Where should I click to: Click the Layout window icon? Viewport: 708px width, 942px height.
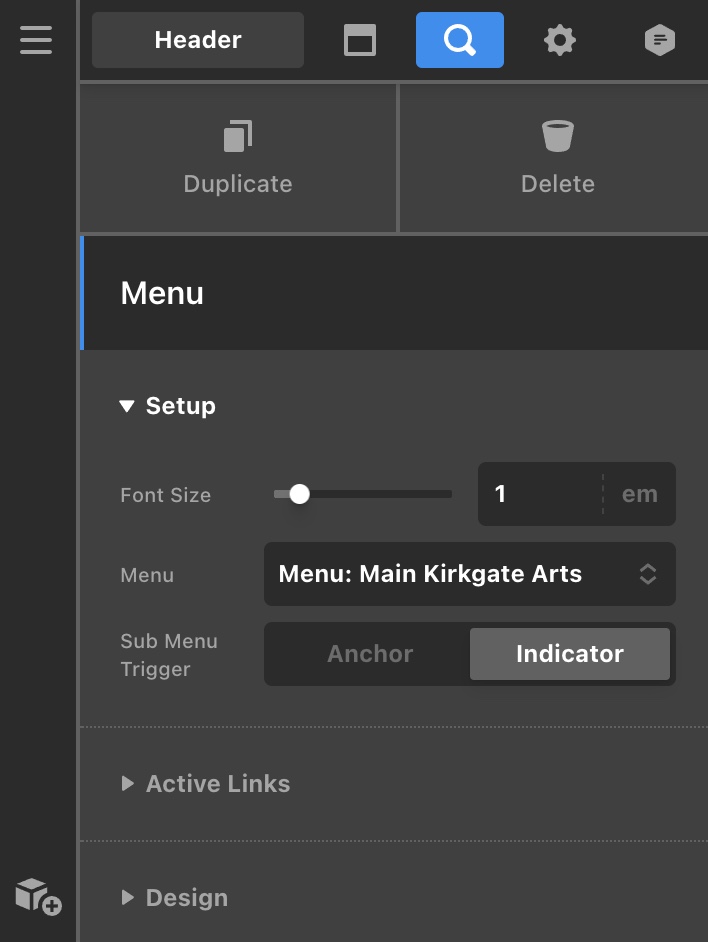click(360, 40)
